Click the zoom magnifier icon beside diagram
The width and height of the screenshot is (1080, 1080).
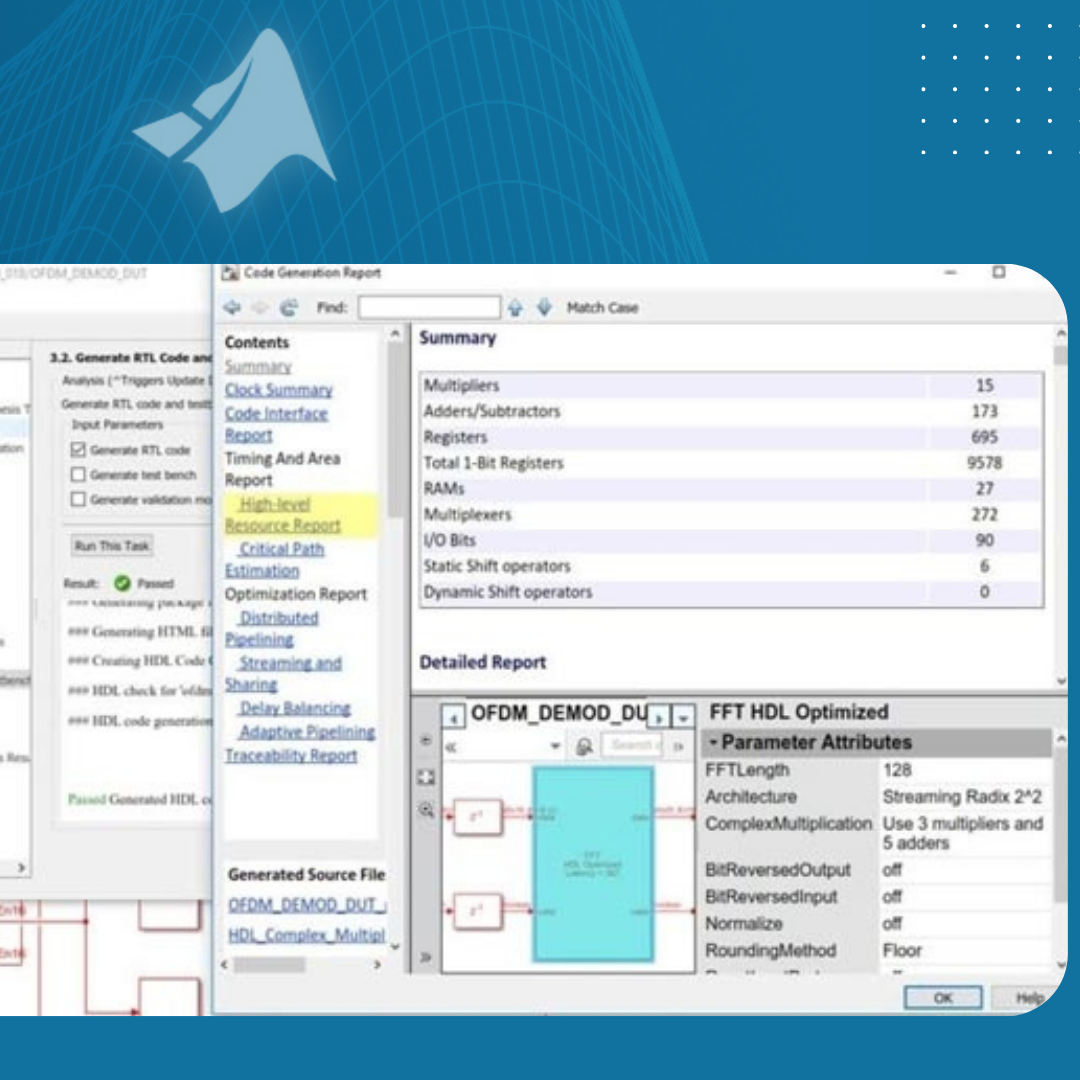(425, 810)
